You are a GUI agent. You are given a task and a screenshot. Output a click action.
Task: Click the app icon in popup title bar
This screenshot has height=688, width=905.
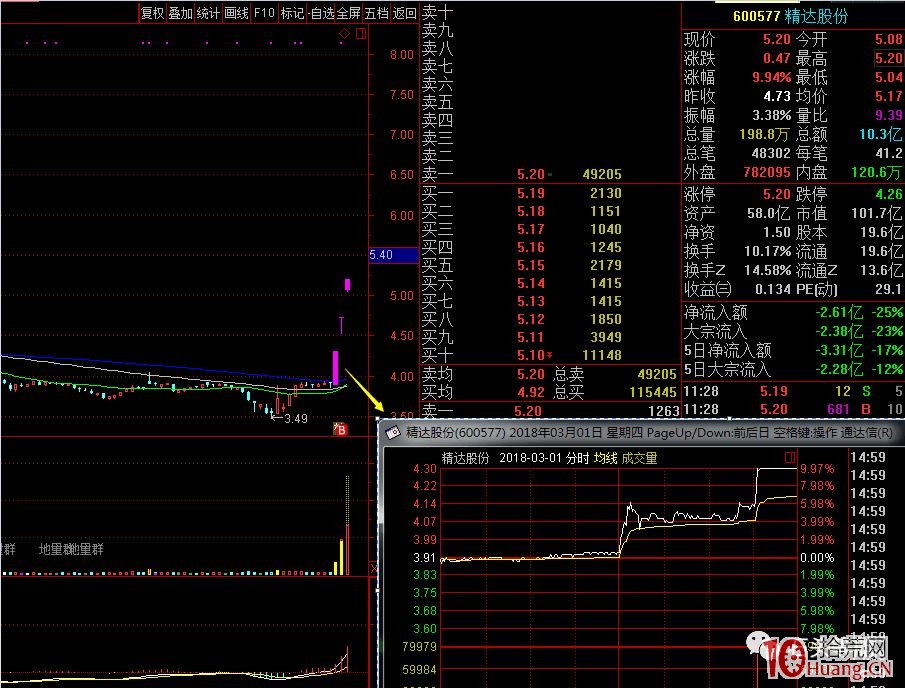tap(394, 433)
